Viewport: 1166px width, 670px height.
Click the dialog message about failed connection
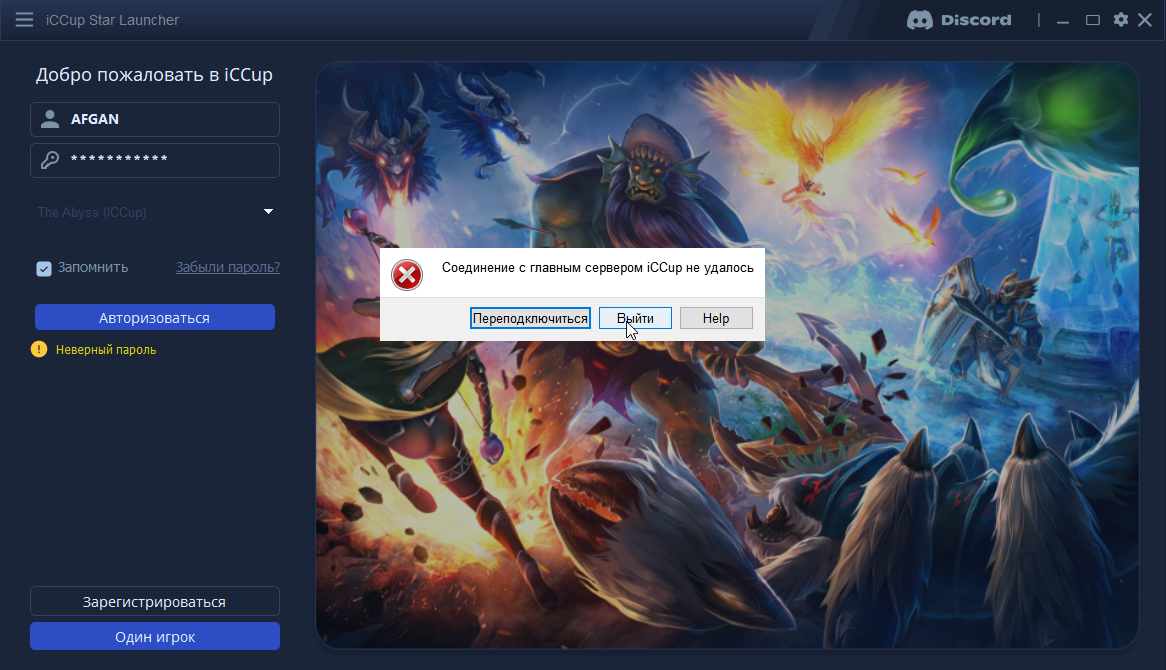coord(597,268)
